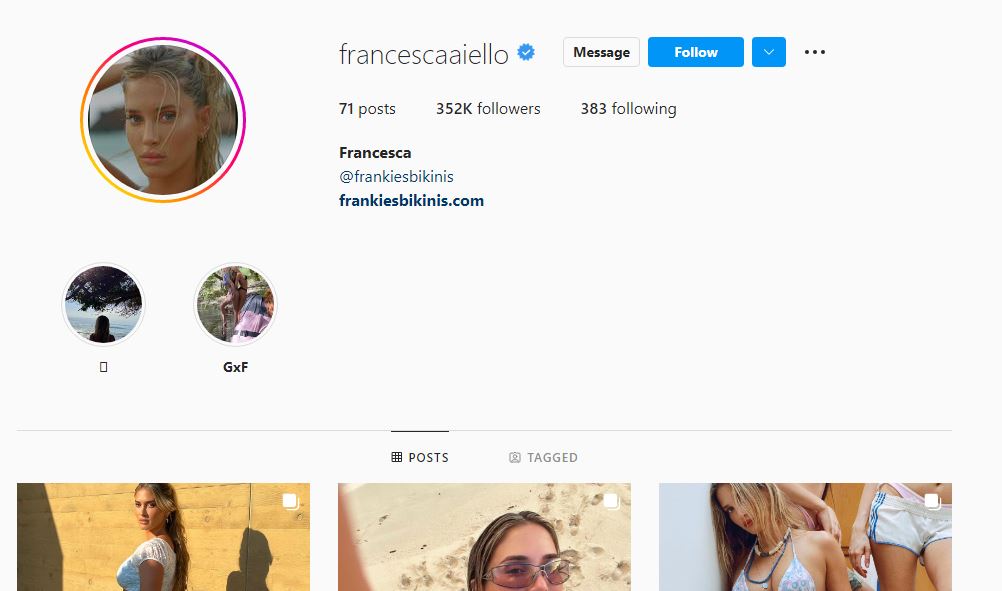Click carousel icon on sand selfie post
The width and height of the screenshot is (1002, 591).
pos(612,501)
